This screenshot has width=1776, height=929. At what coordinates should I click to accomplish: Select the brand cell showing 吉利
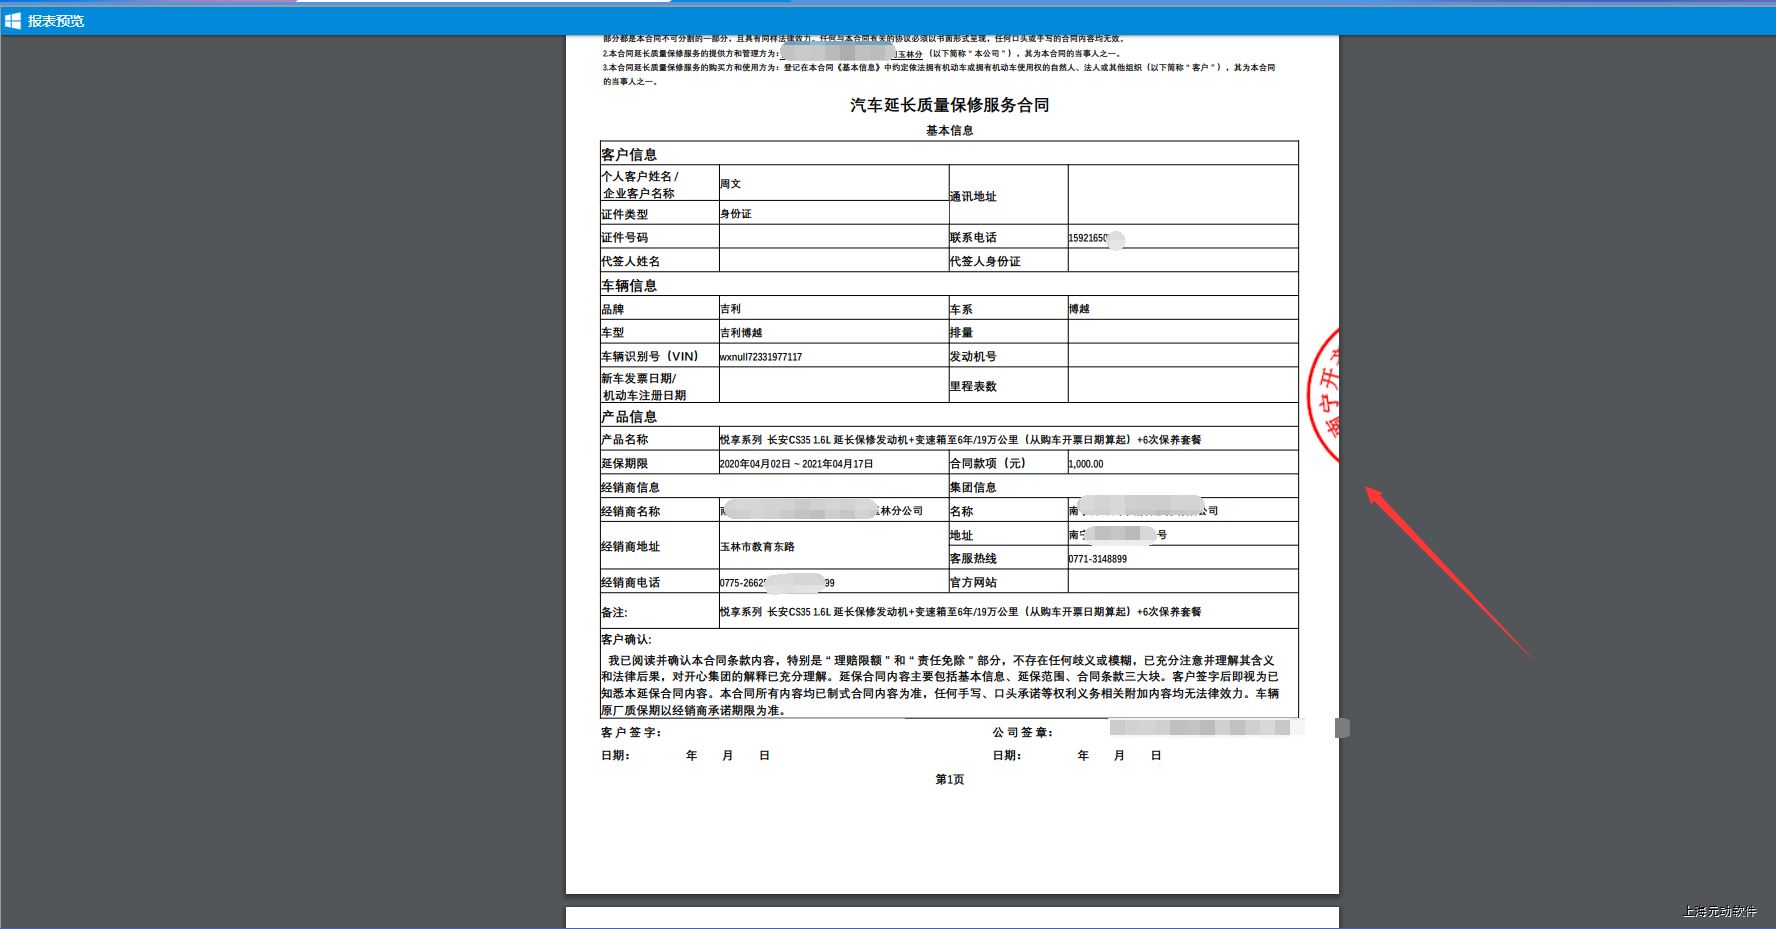pyautogui.click(x=731, y=309)
